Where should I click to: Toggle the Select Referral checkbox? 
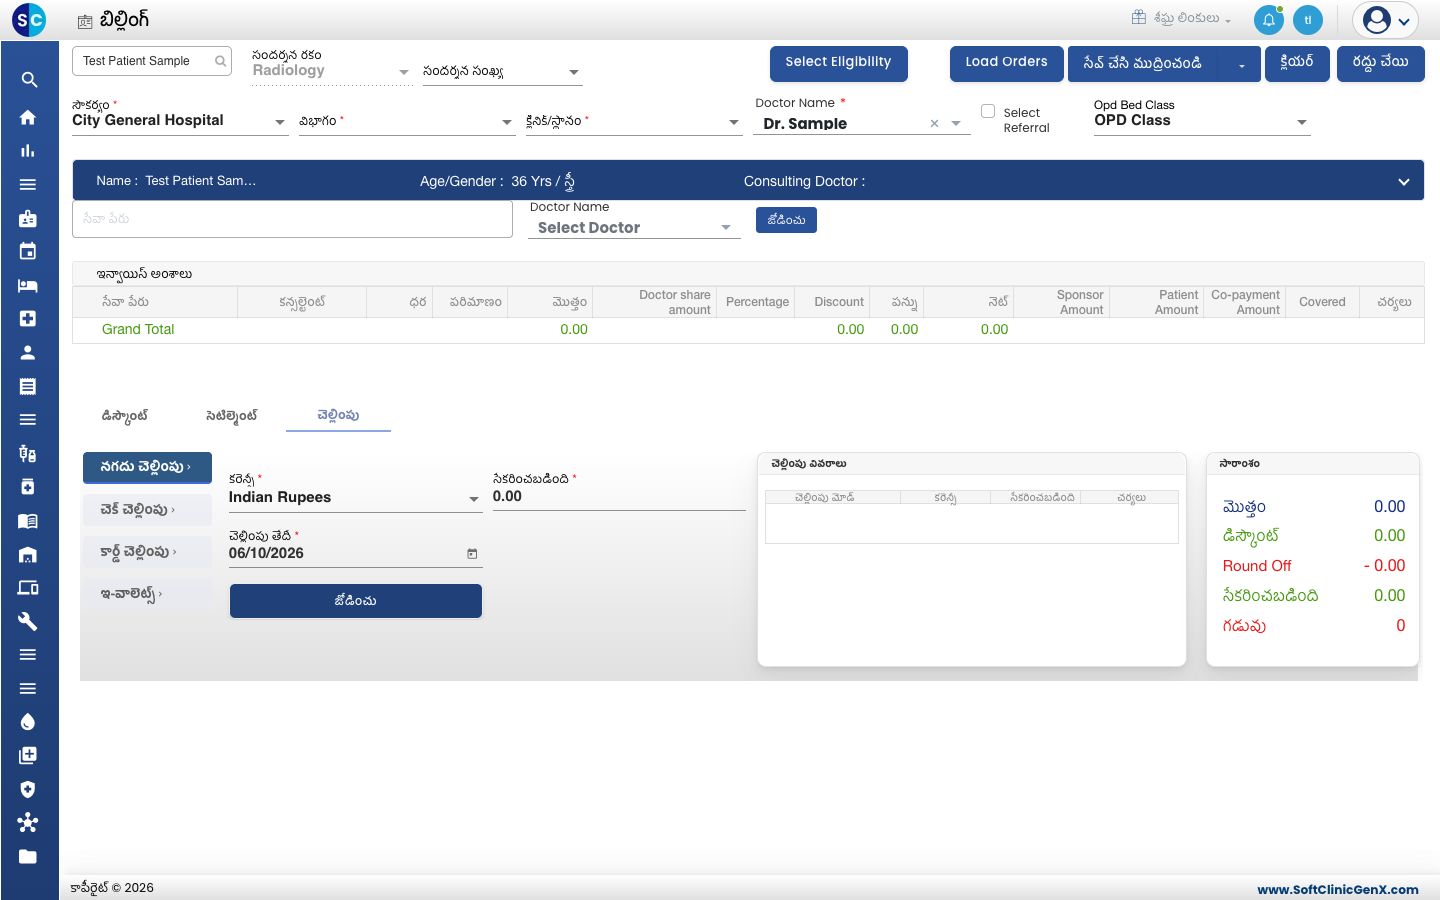988,111
